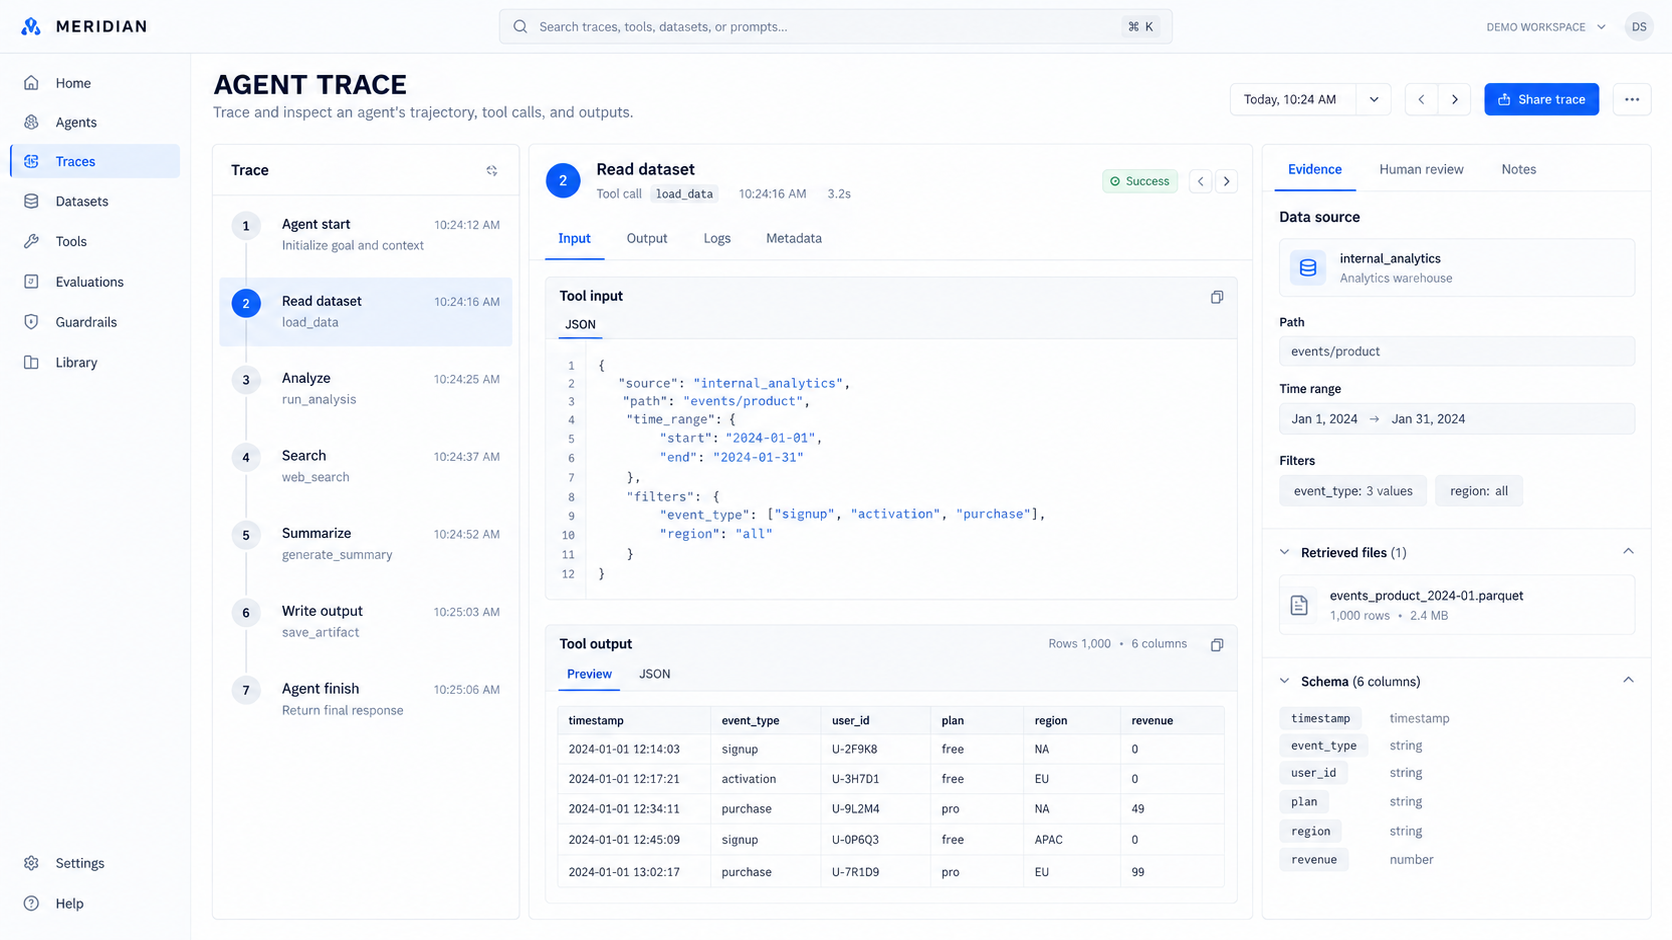Click the Trace panel refresh icon
Viewport: 1672px width, 940px height.
click(x=492, y=171)
